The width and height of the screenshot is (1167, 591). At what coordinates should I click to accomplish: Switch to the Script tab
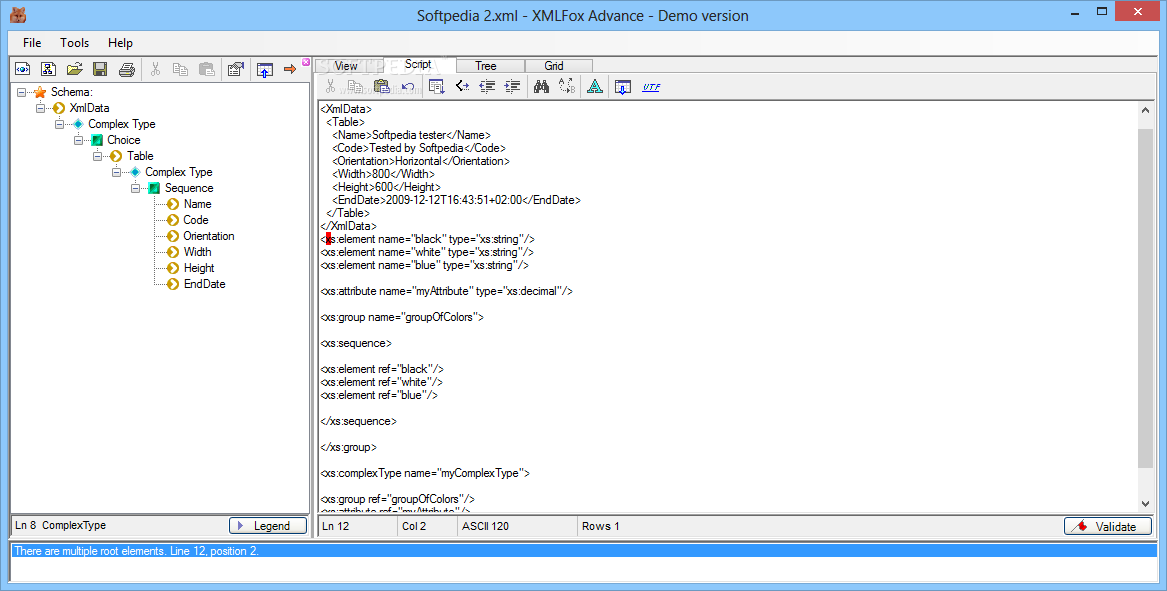418,64
